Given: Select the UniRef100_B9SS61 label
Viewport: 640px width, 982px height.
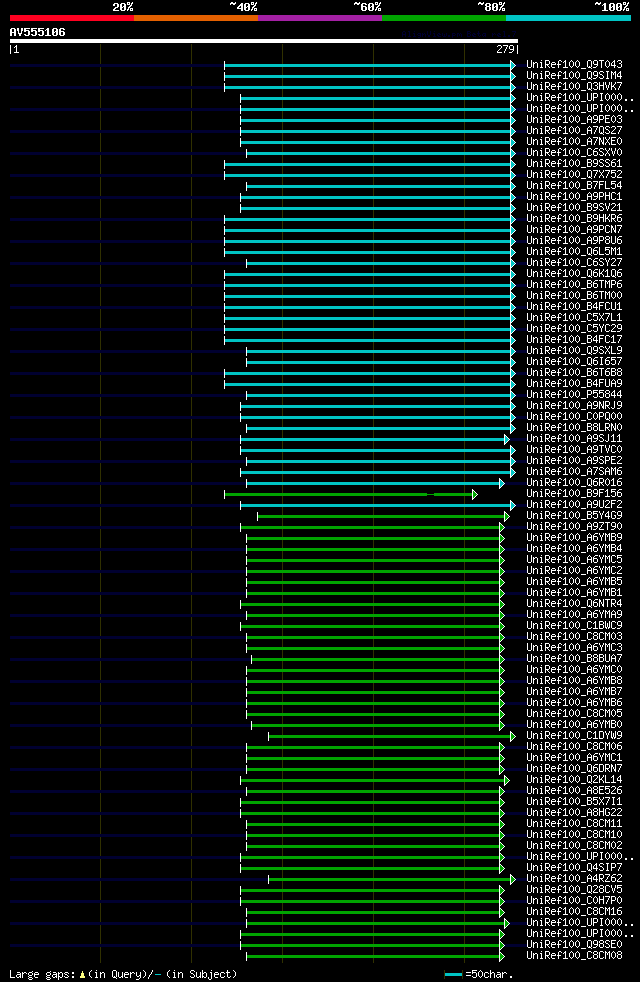Looking at the screenshot, I should pos(574,163).
